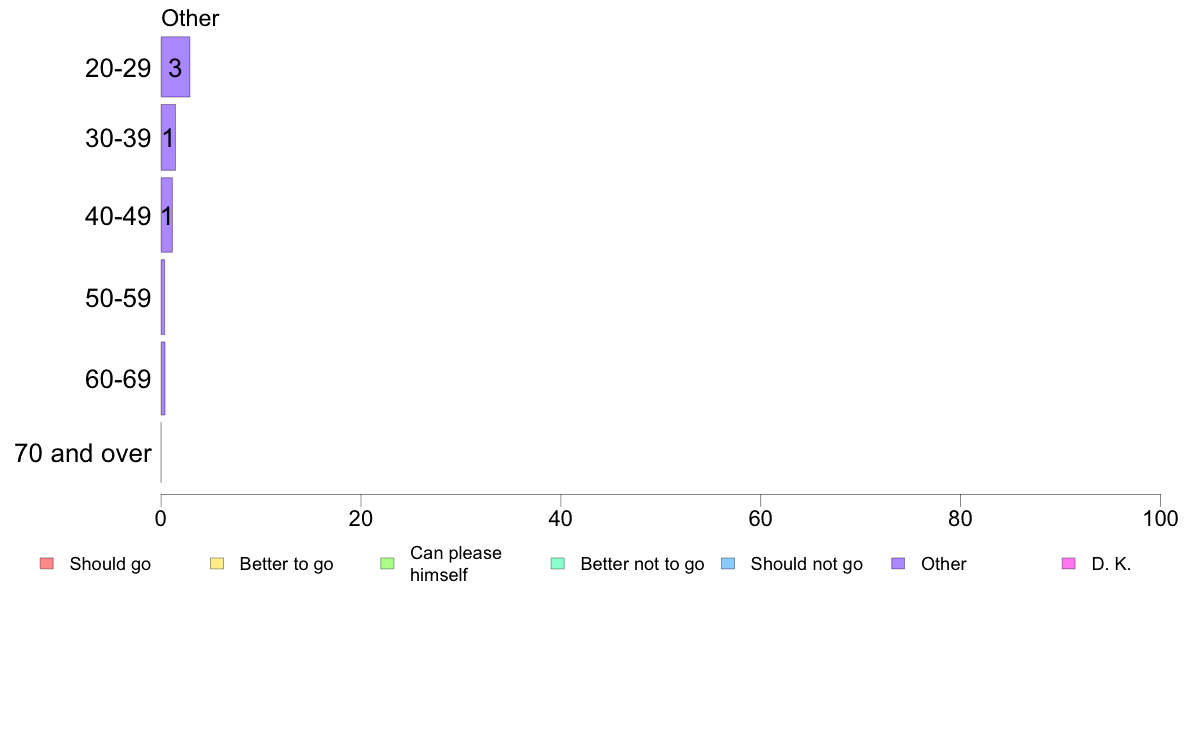Click the thin 60-69 bar
1188x736 pixels.
click(163, 378)
